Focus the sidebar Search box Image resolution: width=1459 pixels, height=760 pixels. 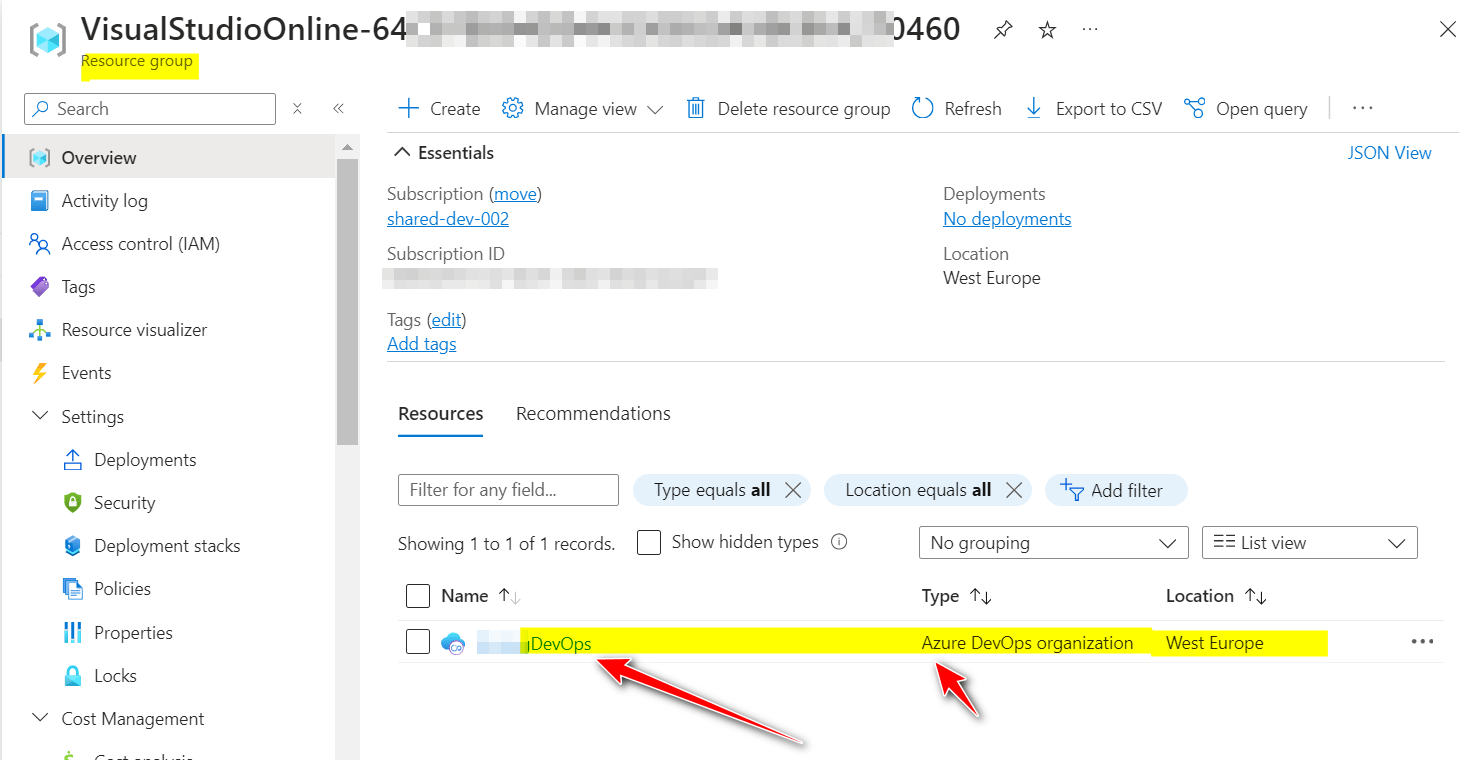click(x=149, y=109)
